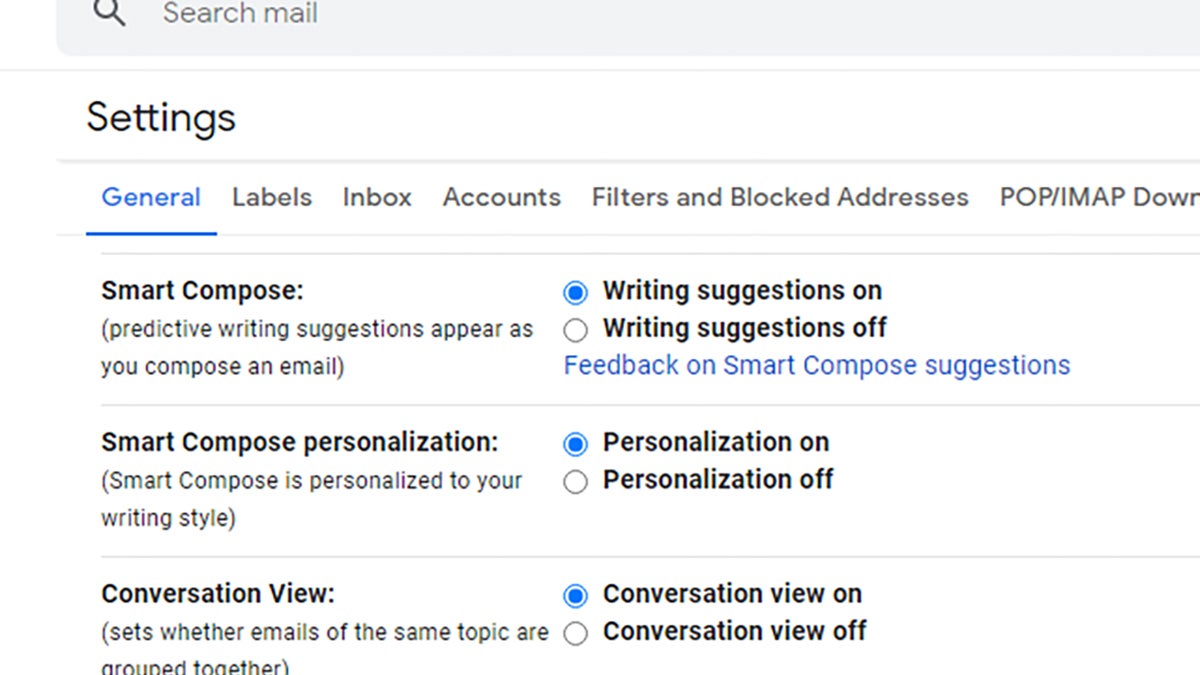Click the search magnifying glass icon
This screenshot has width=1200, height=675.
[x=107, y=13]
